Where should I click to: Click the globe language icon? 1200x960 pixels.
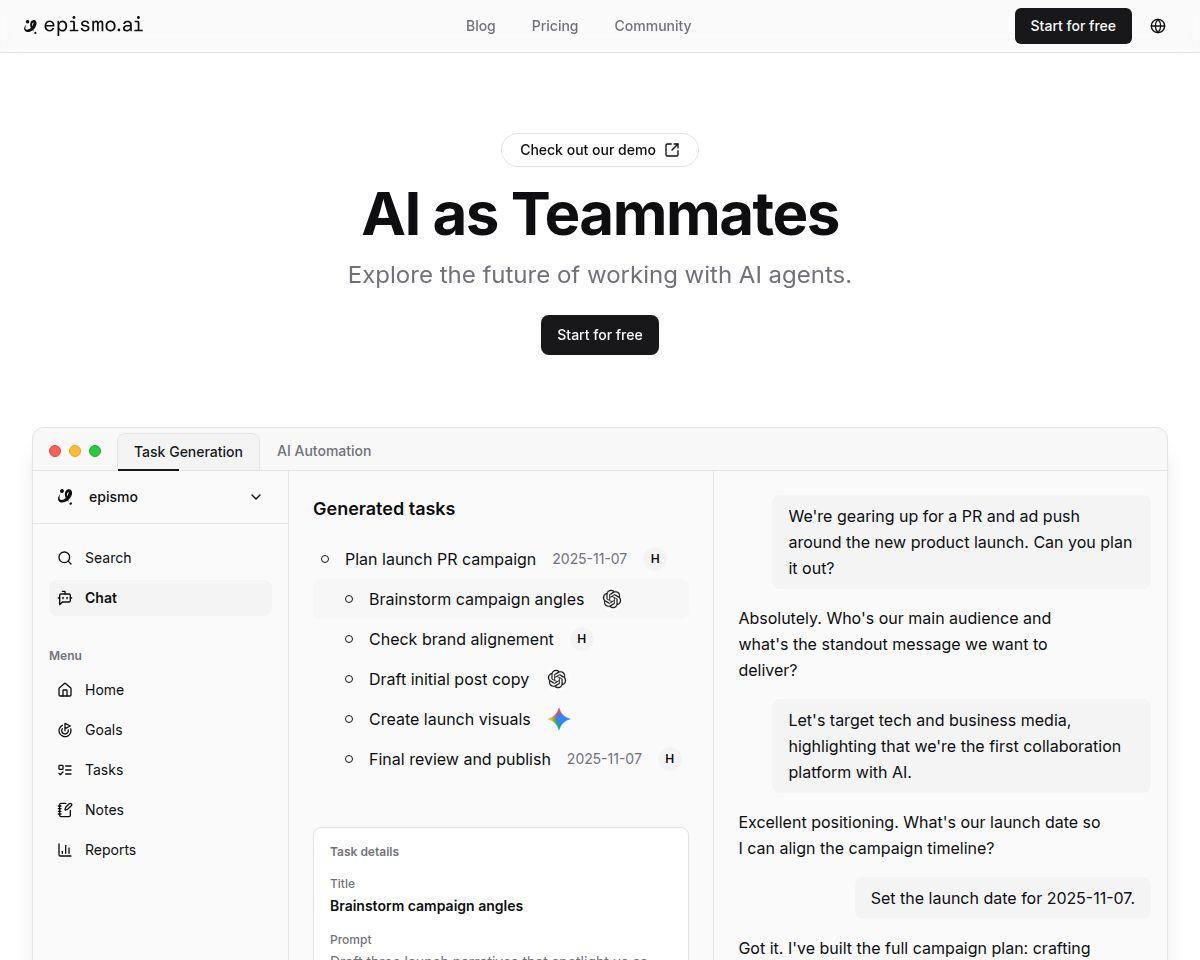(1158, 26)
